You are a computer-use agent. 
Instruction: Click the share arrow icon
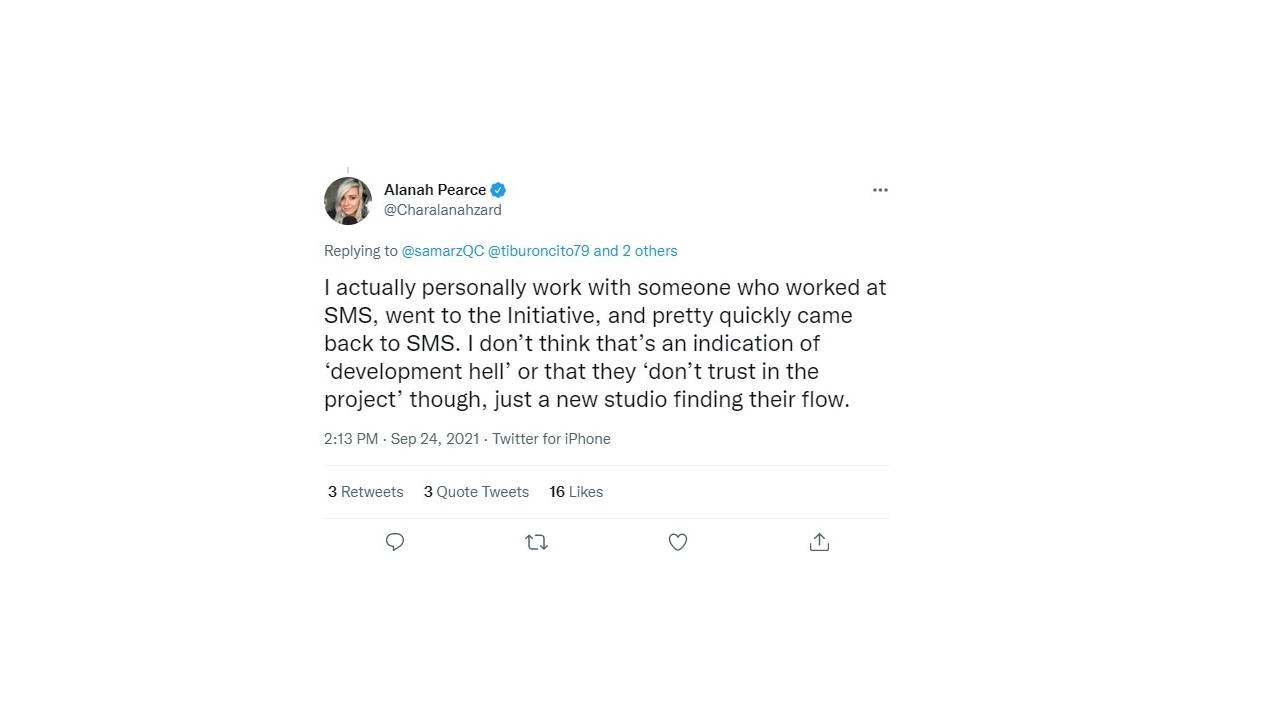[x=819, y=542]
